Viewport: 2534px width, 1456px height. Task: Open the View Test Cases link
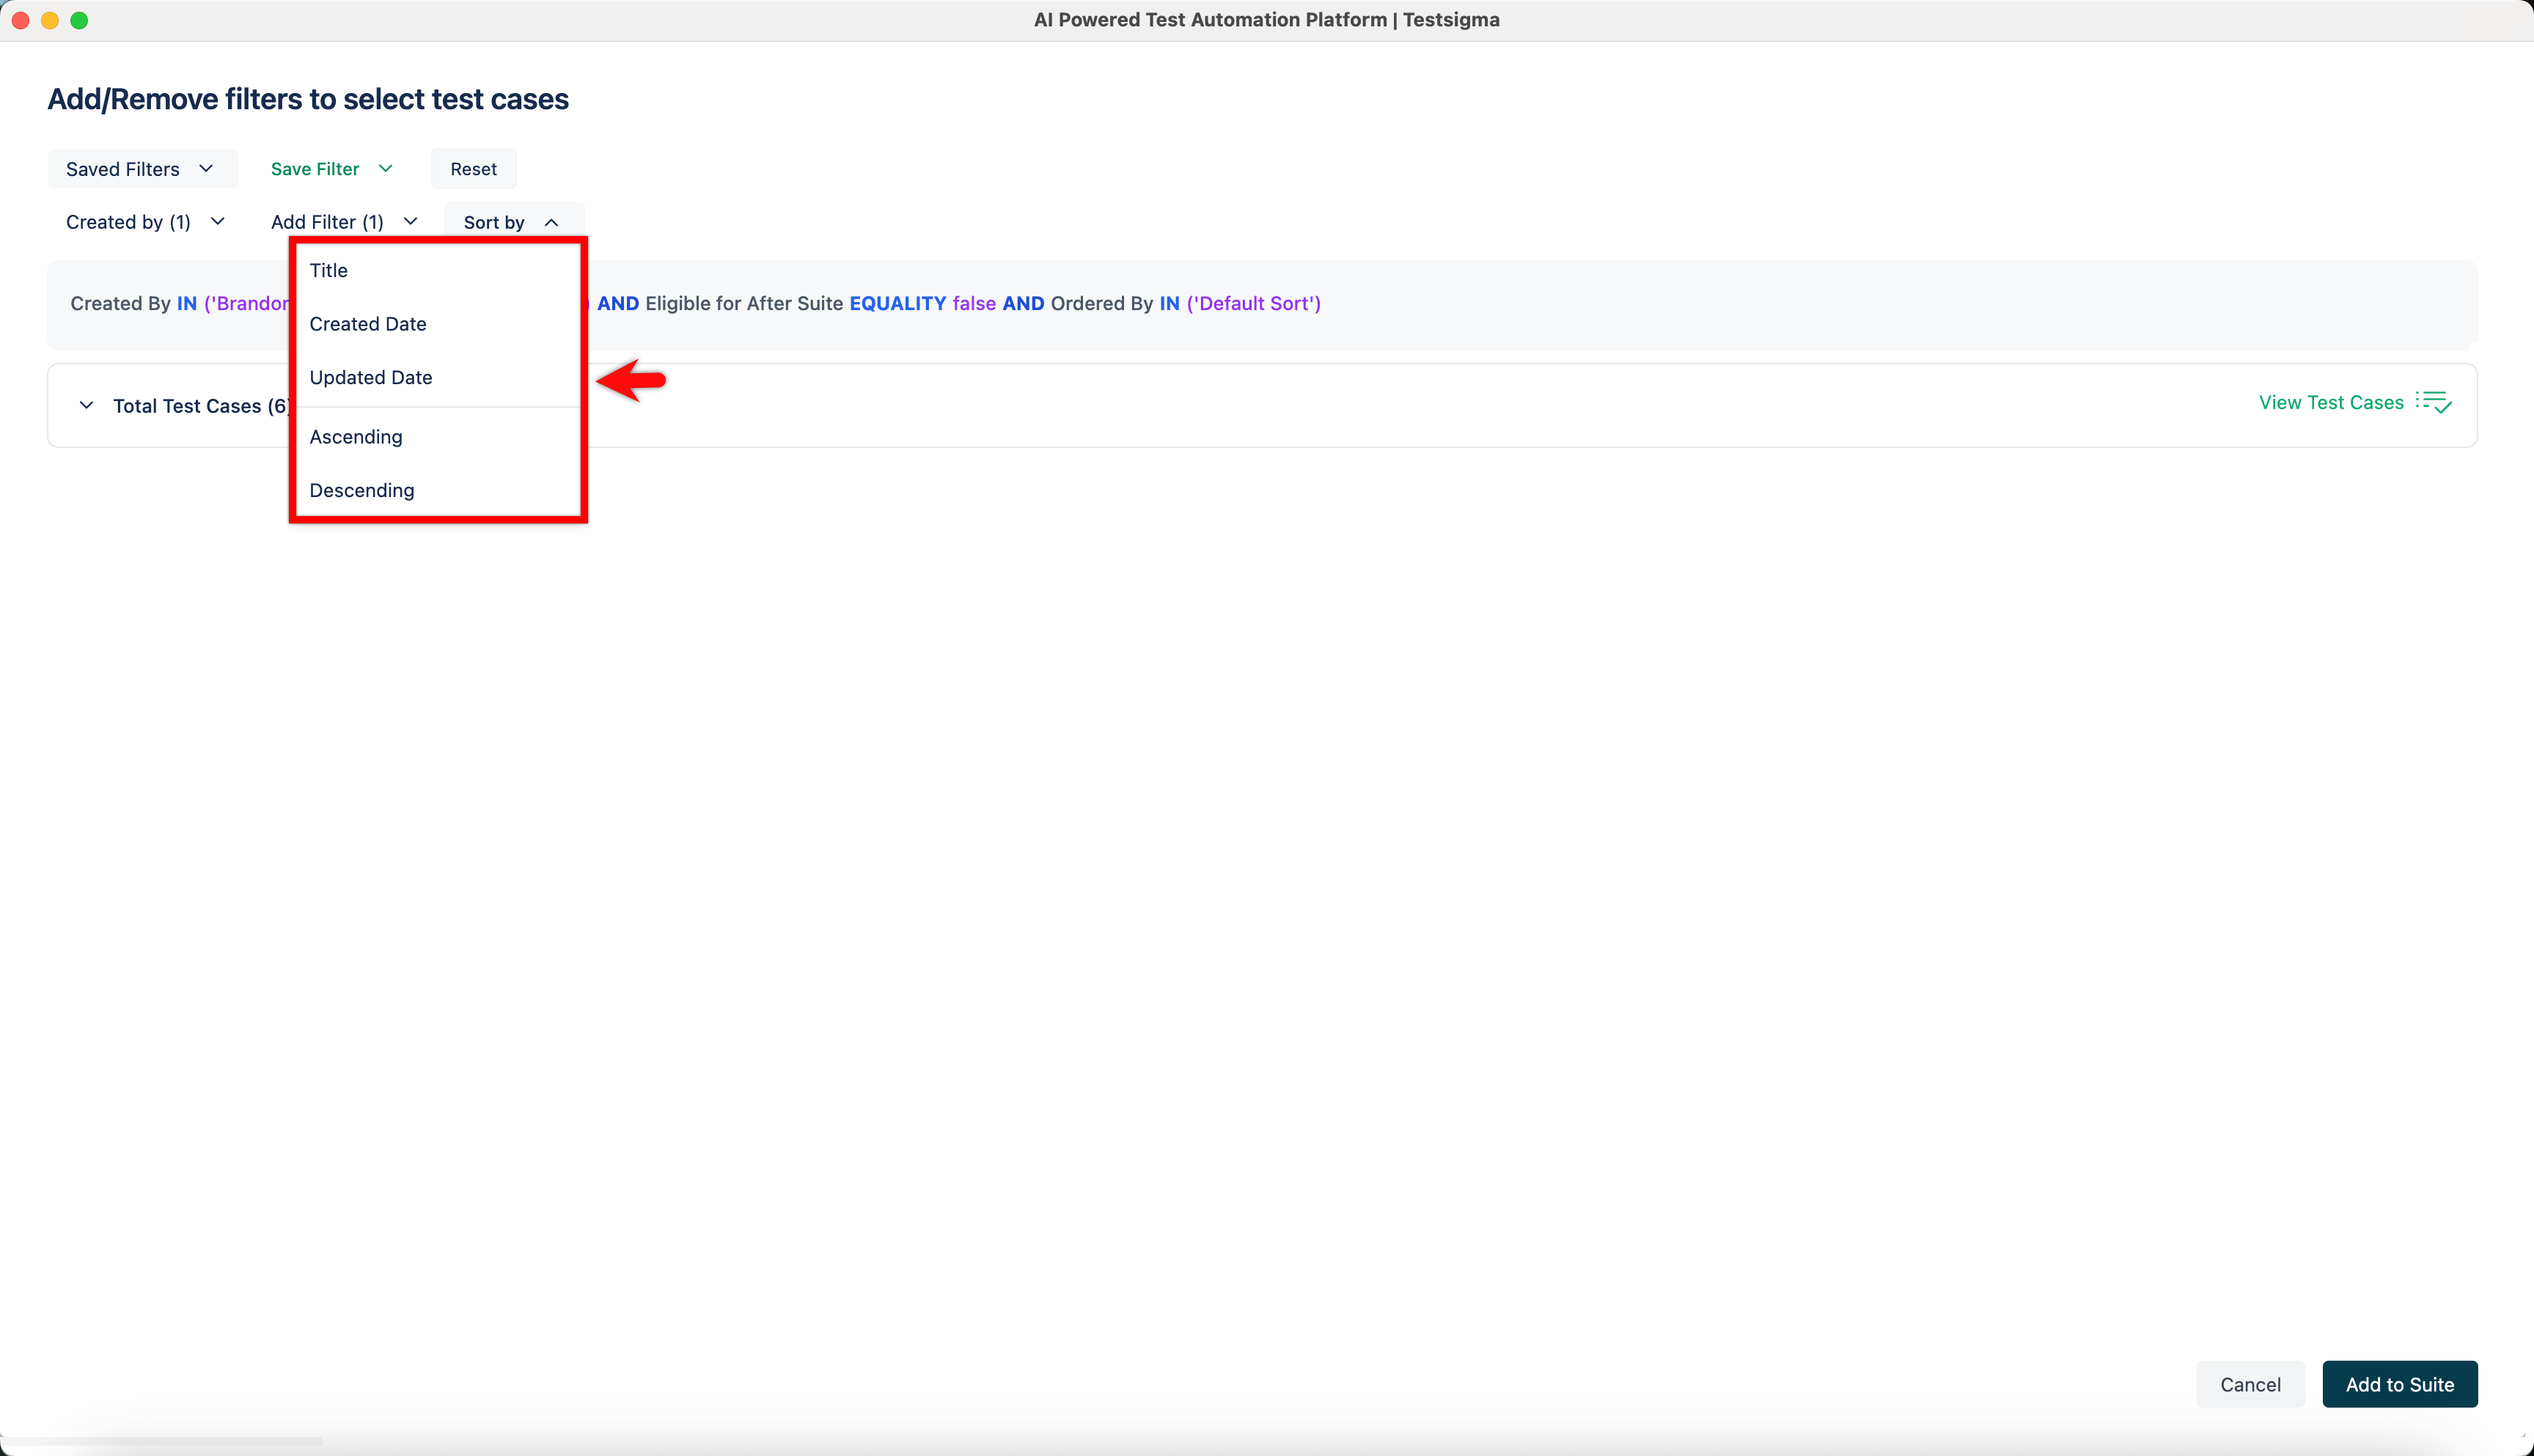tap(2331, 402)
